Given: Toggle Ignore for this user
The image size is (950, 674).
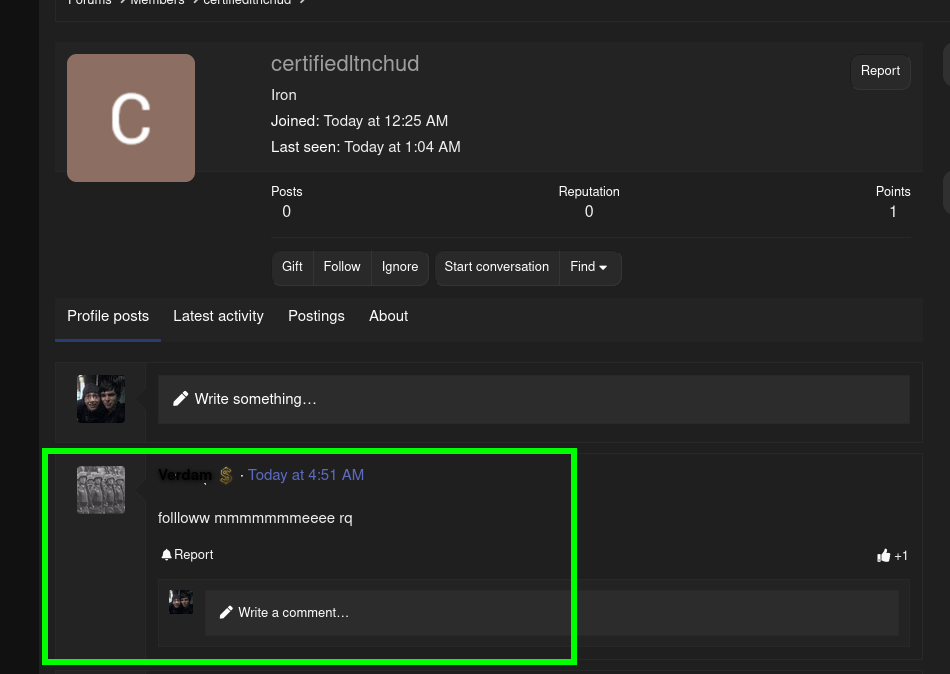Looking at the screenshot, I should [400, 268].
